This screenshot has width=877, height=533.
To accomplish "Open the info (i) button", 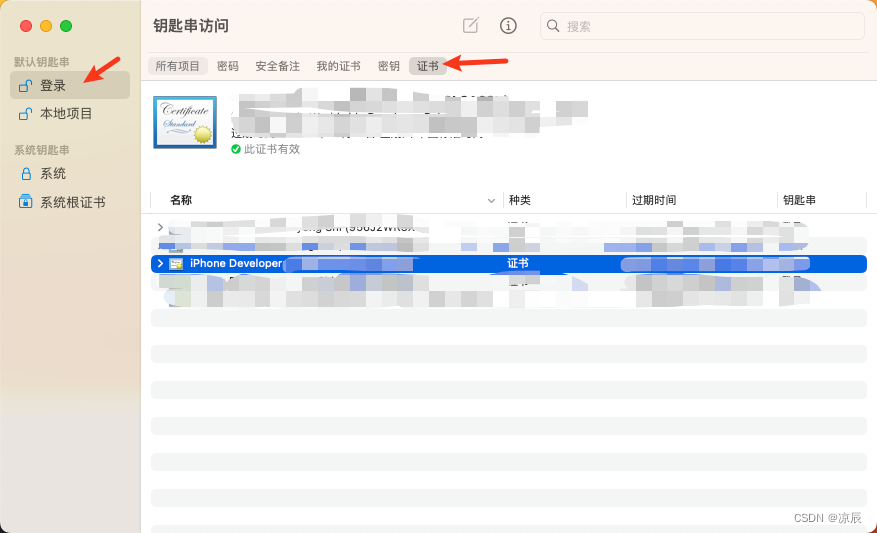I will (508, 26).
